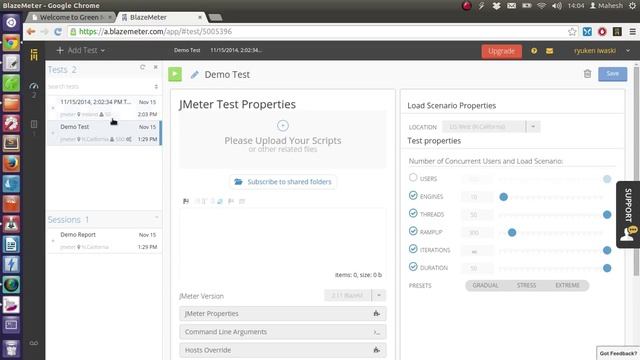Click the THREADS slider handle
The image size is (640, 360).
click(607, 215)
